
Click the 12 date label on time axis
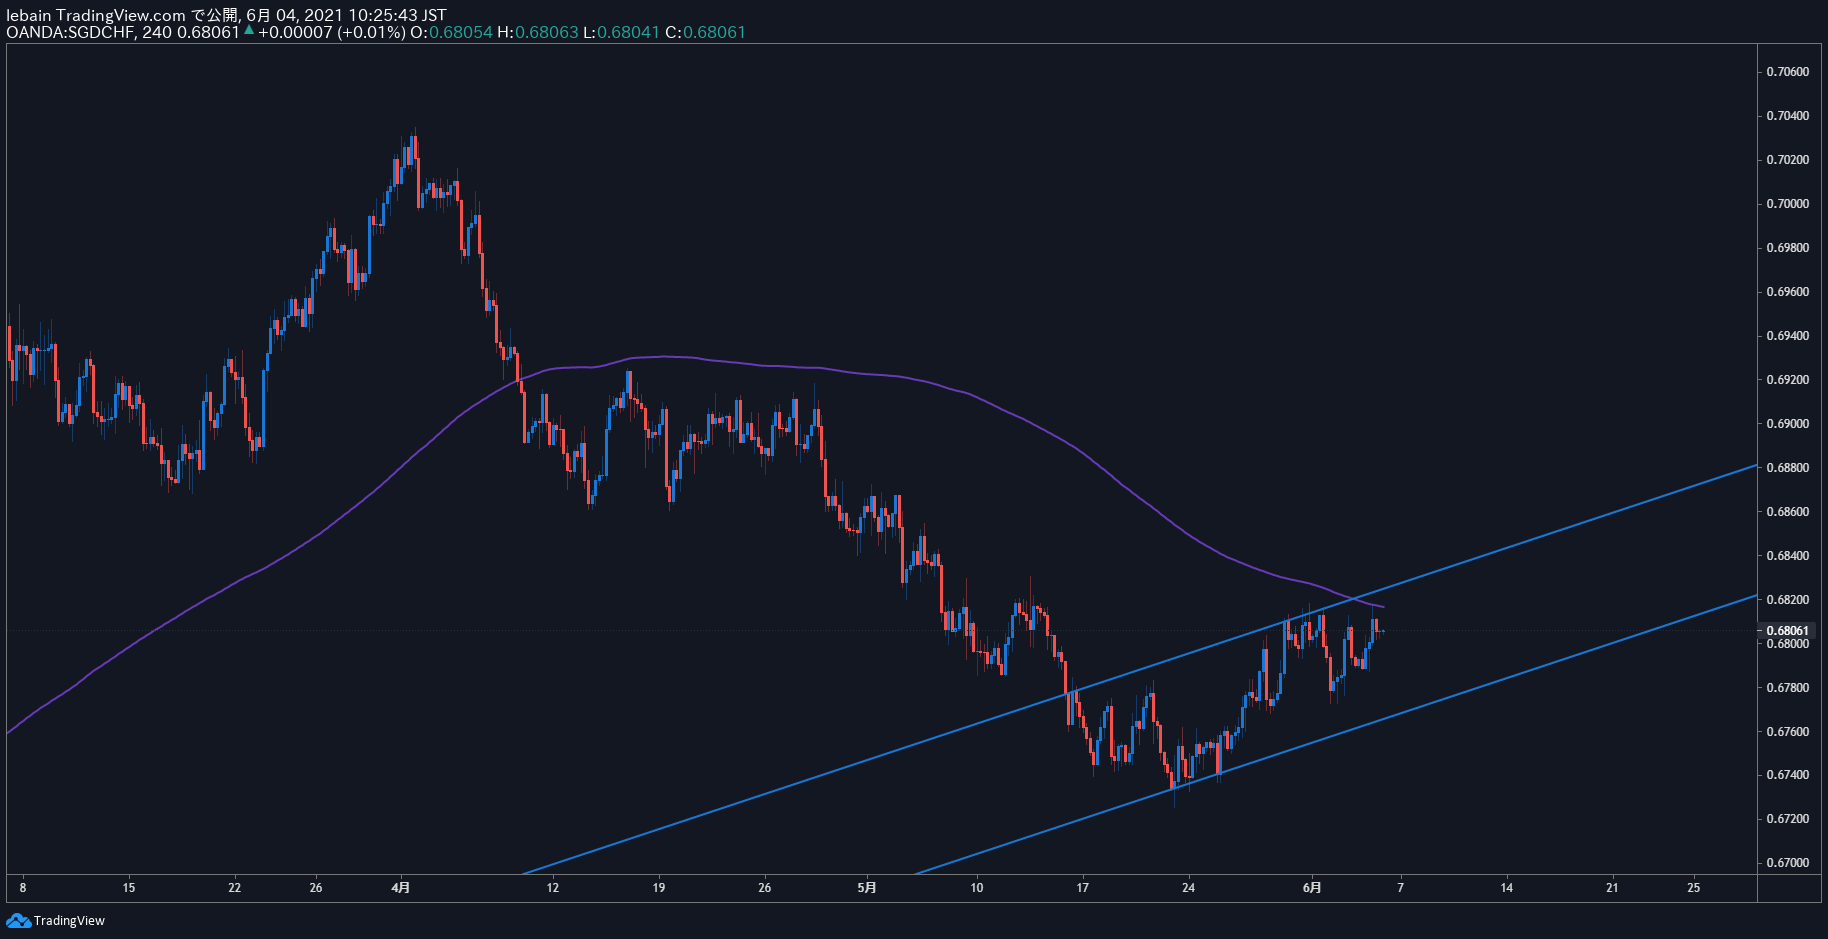tap(553, 888)
